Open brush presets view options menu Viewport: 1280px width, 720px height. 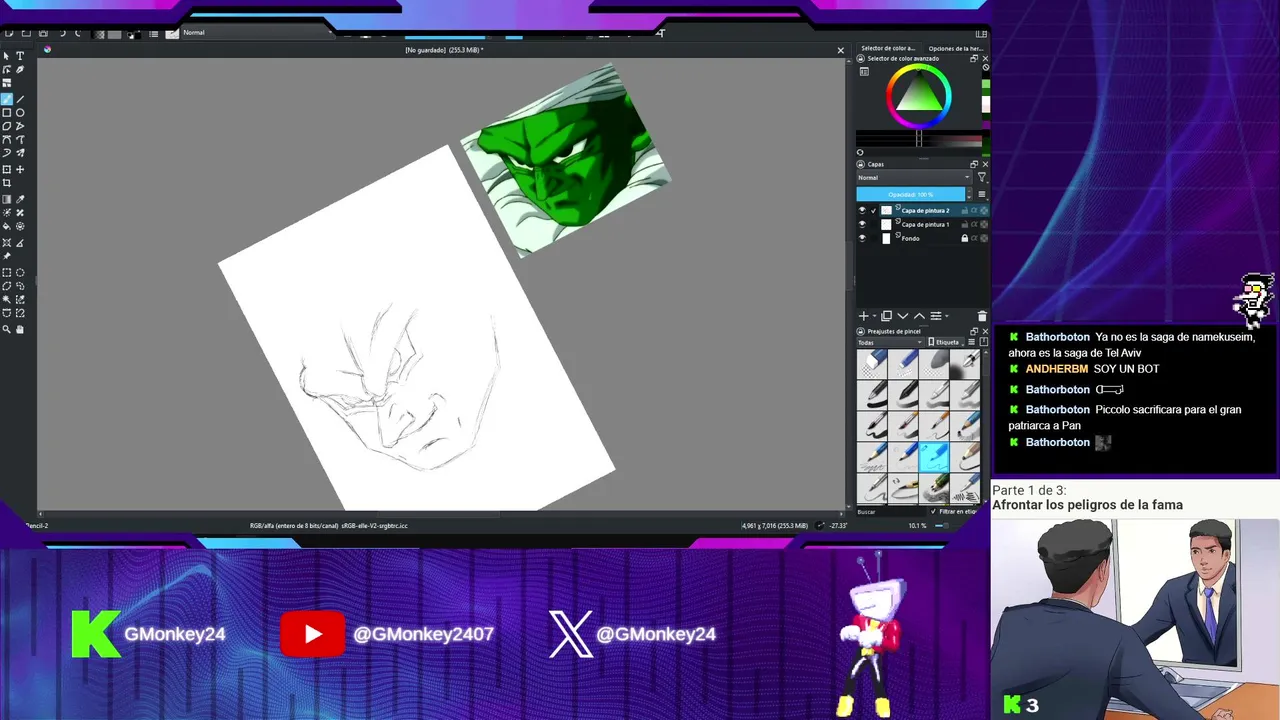(972, 342)
